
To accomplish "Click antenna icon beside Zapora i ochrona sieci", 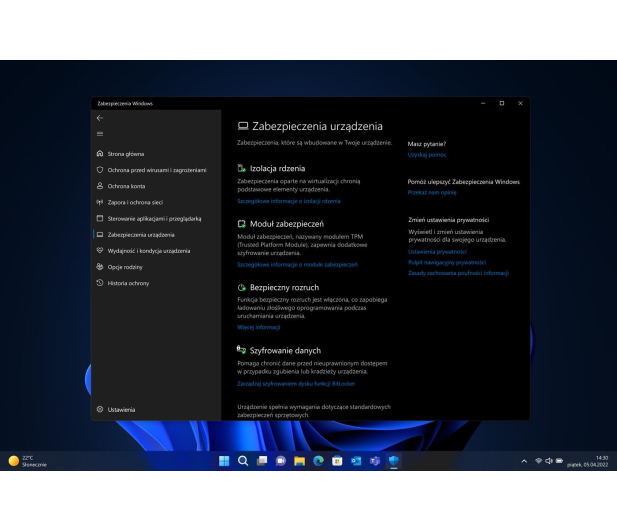I will coord(100,202).
